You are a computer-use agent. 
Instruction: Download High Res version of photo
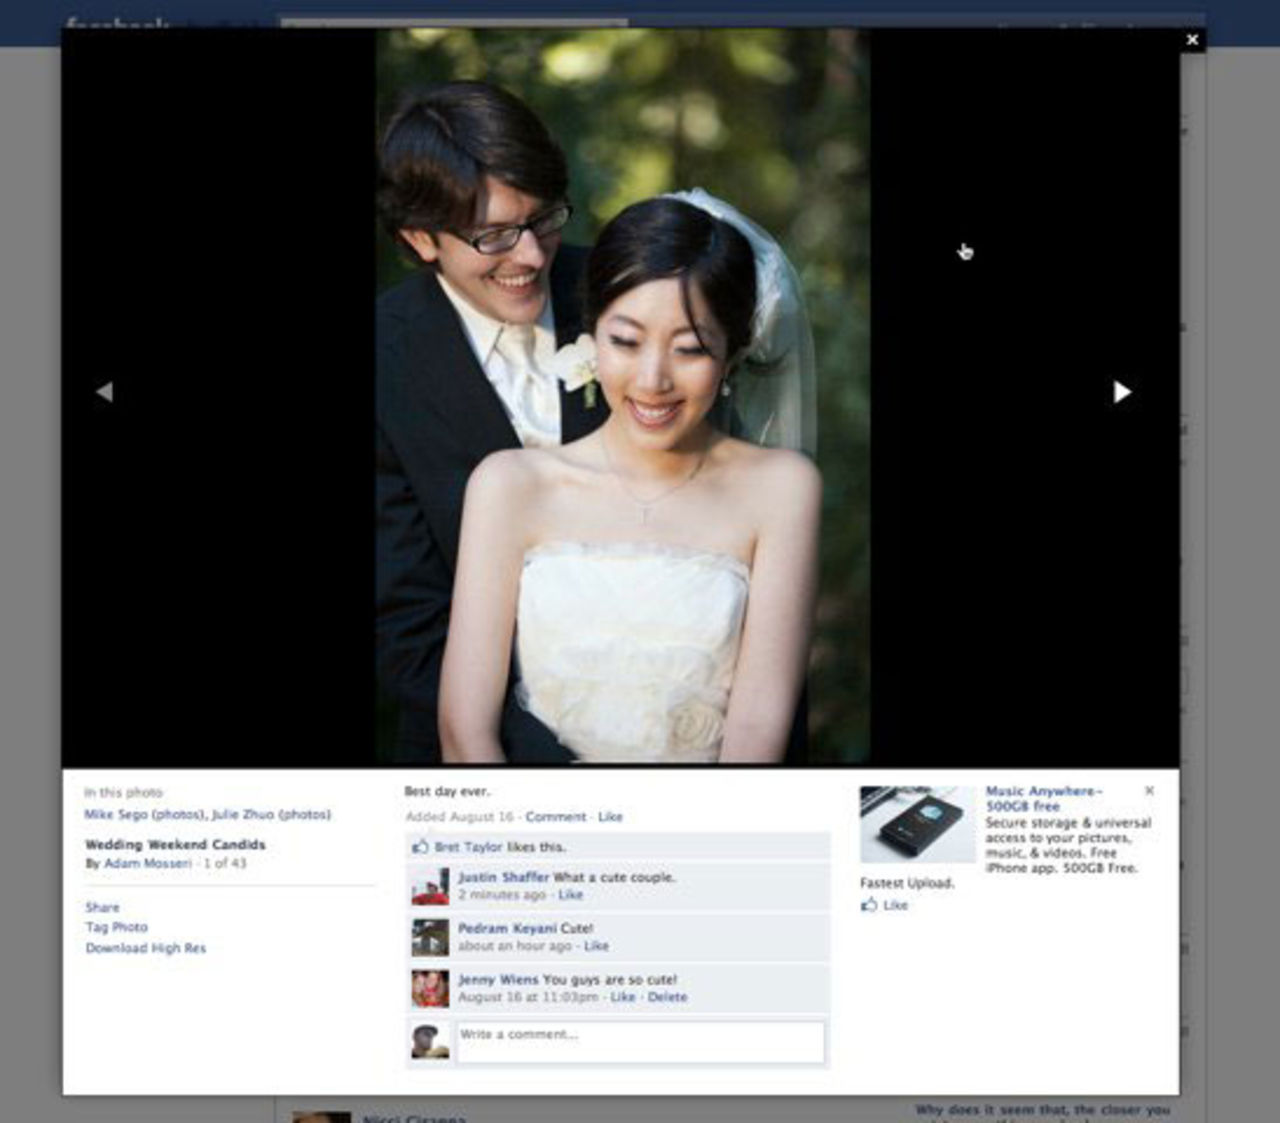tap(146, 948)
